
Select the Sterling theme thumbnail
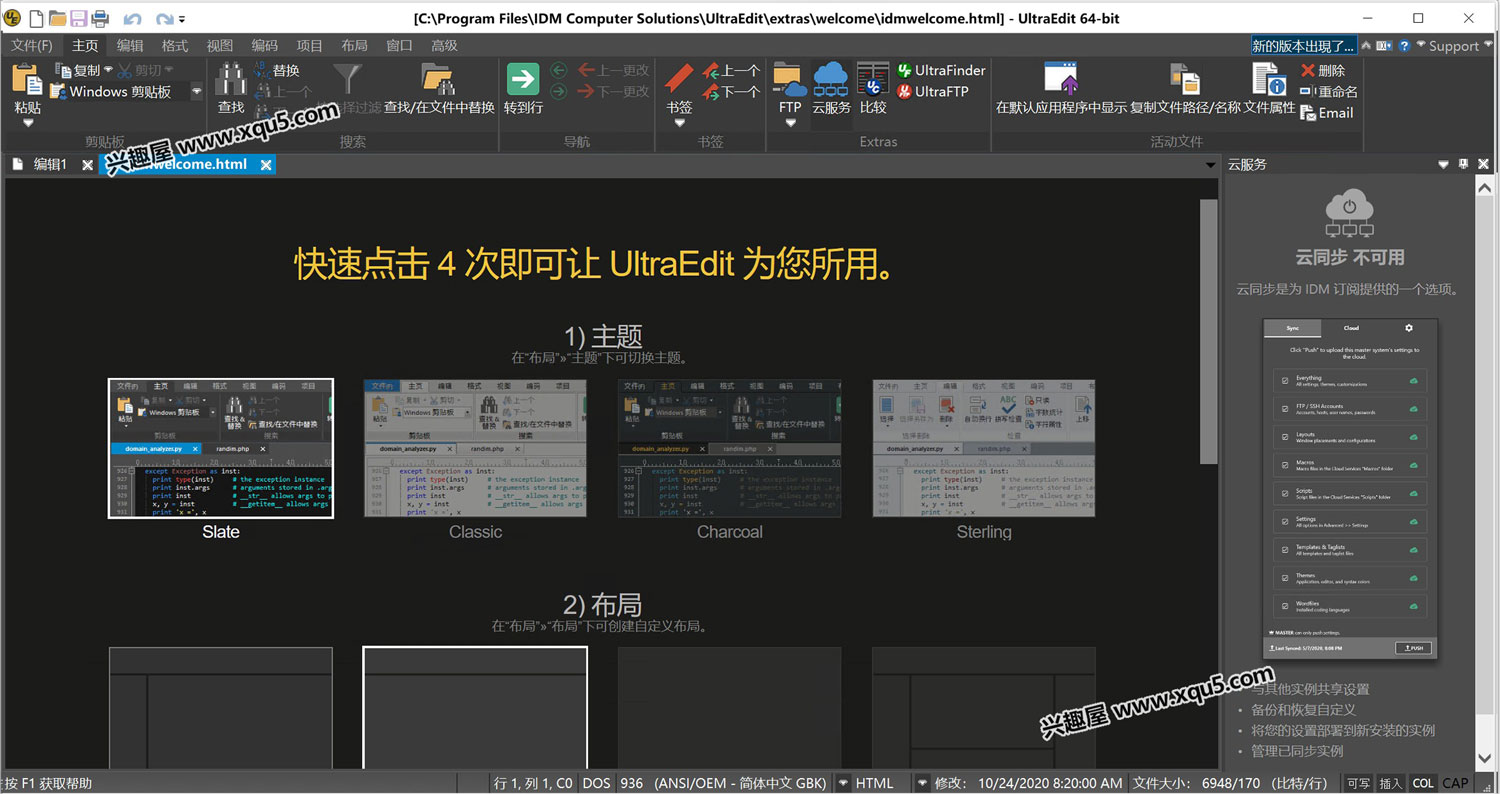coord(984,448)
